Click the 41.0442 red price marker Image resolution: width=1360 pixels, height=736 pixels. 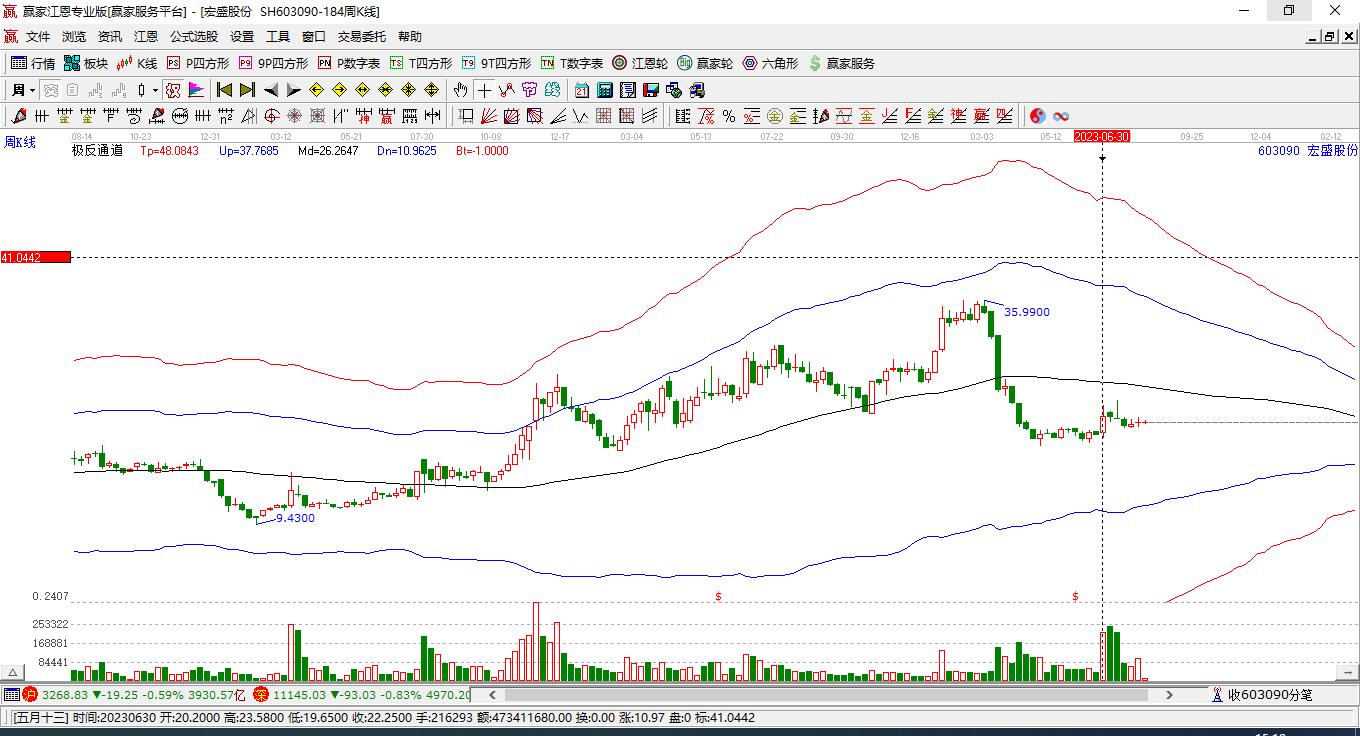coord(36,258)
